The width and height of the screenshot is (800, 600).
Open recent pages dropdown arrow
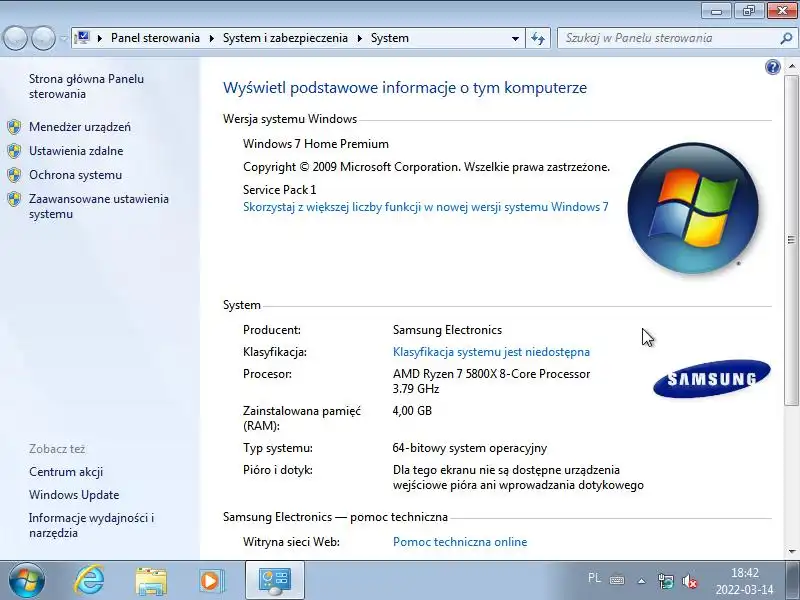[63, 39]
